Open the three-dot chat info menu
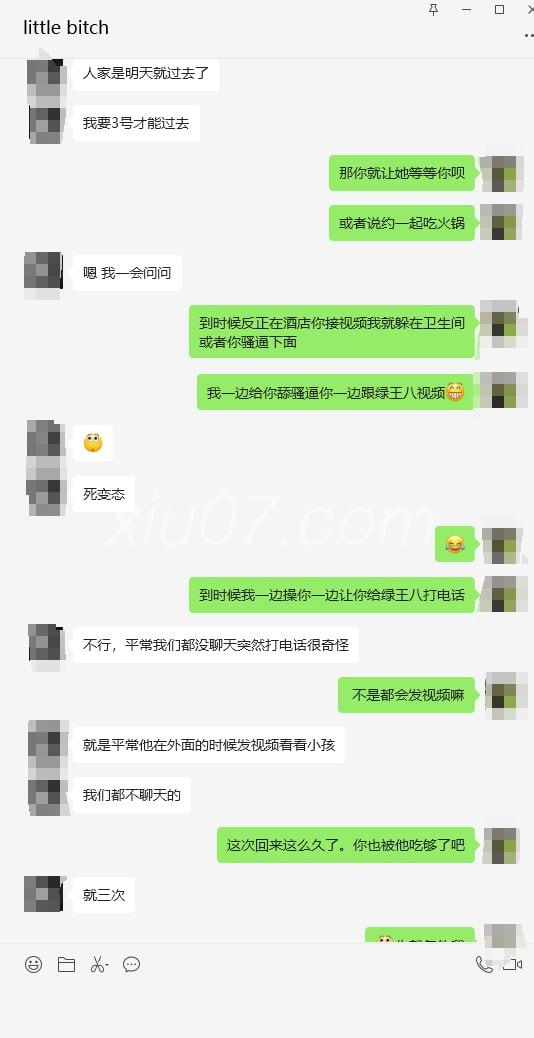The width and height of the screenshot is (534, 1038). 529,35
